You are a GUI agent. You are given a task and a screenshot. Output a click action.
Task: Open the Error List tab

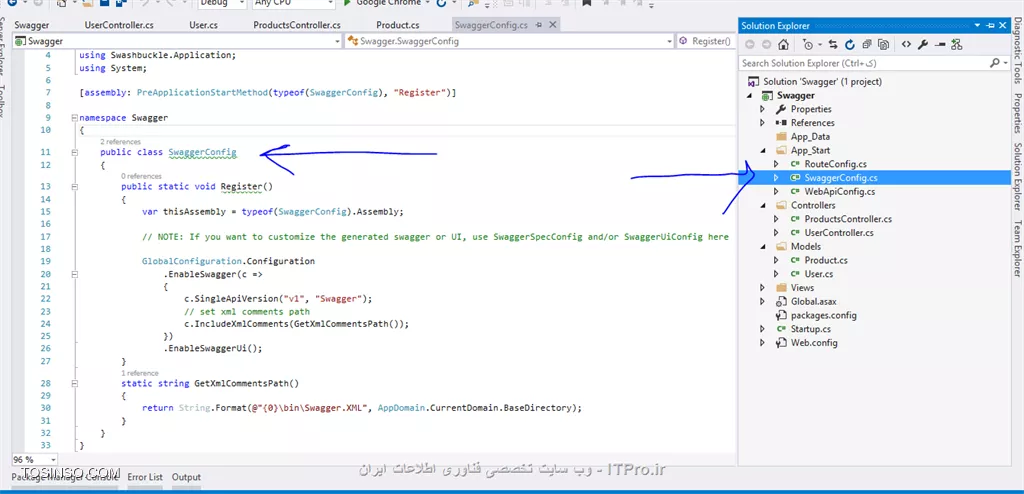tap(145, 477)
